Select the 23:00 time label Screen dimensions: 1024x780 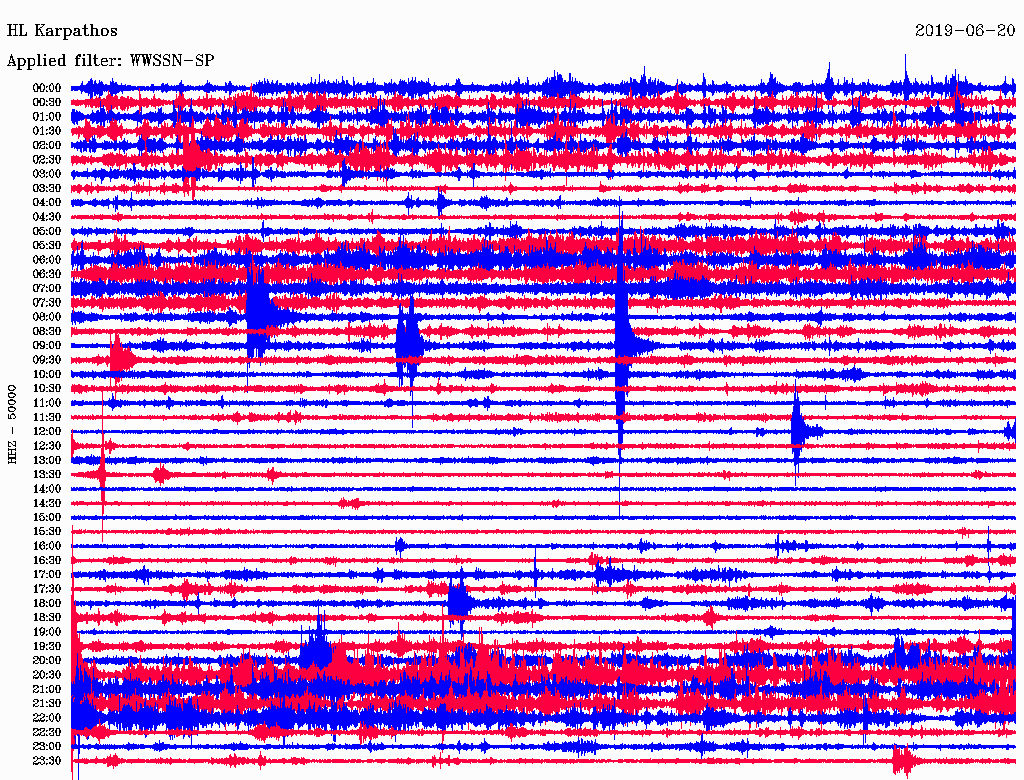[47, 747]
